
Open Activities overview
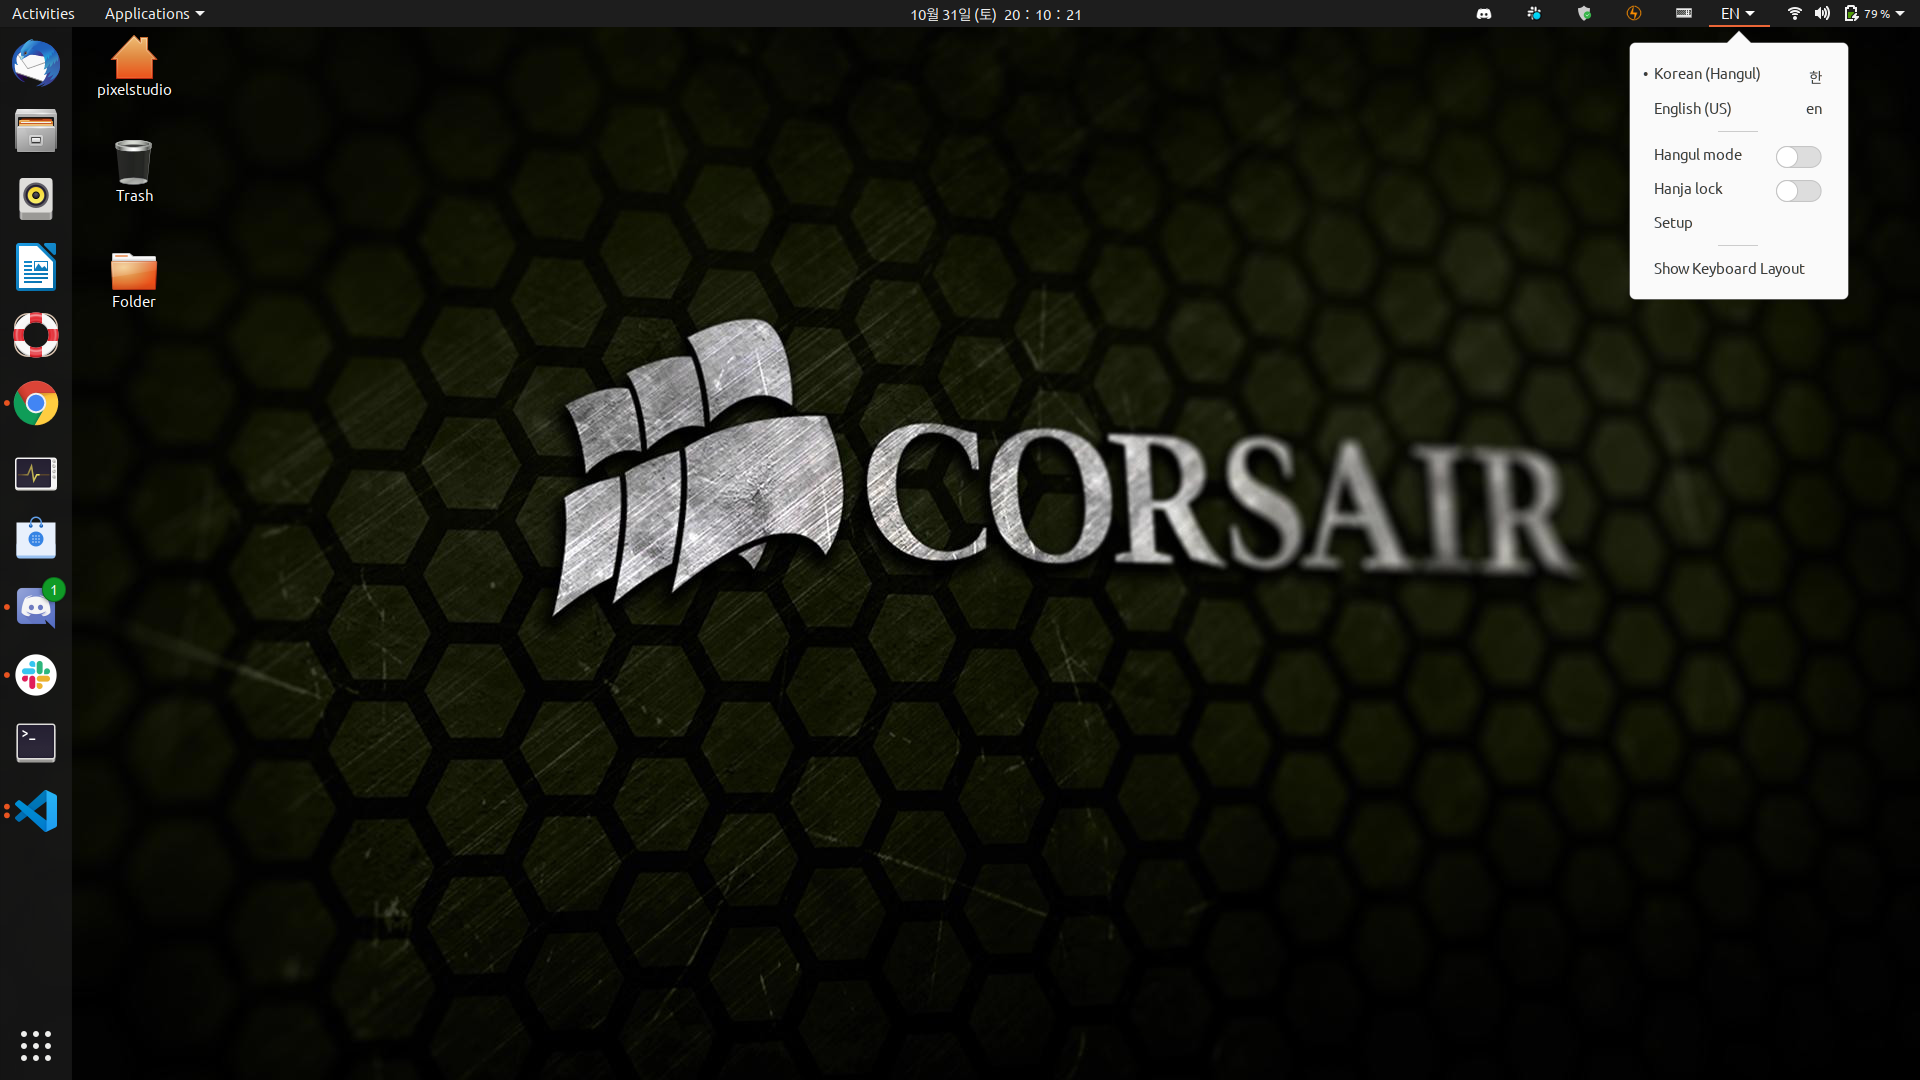[x=43, y=14]
